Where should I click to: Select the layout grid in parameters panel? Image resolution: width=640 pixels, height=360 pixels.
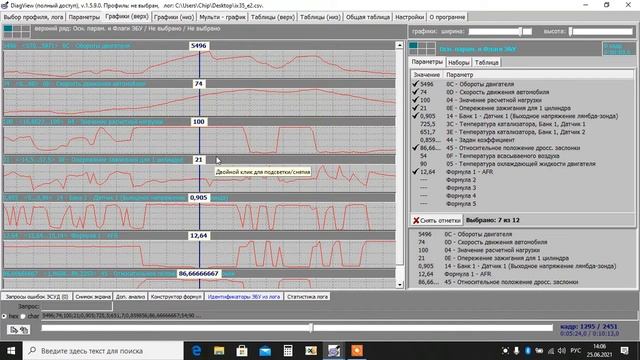(422, 49)
